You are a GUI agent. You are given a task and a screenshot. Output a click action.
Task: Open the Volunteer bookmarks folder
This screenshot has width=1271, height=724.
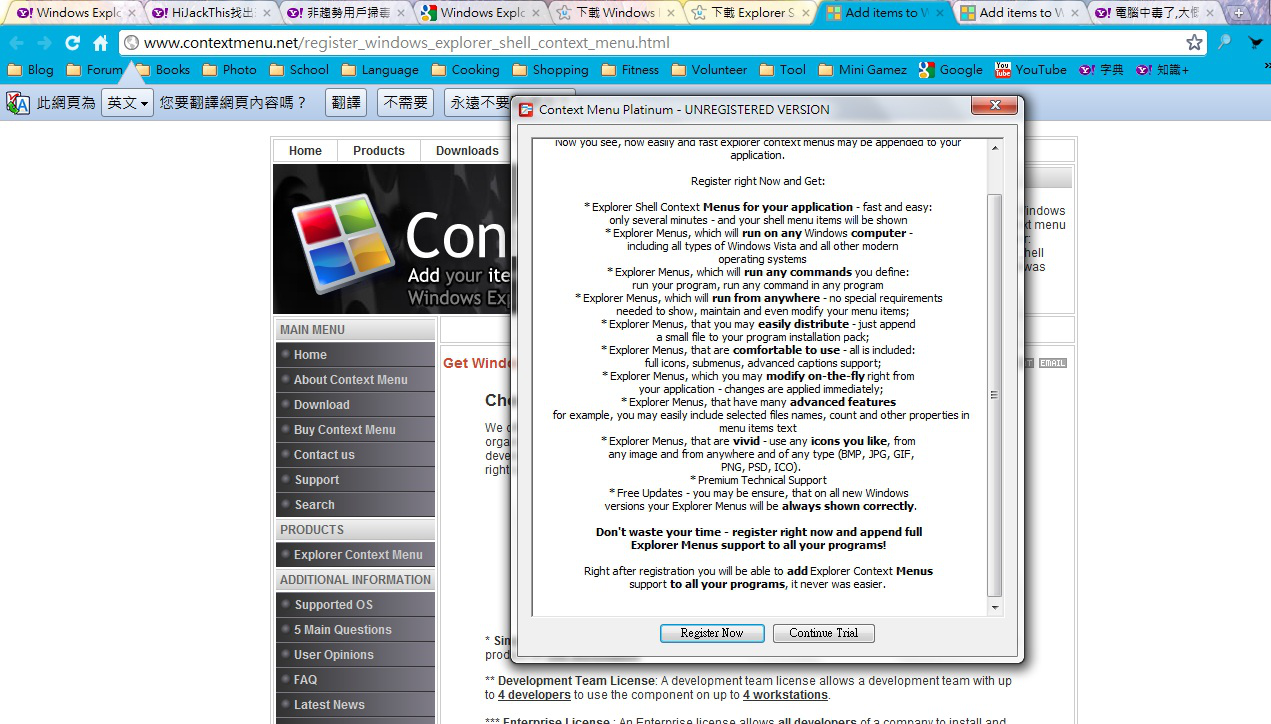point(709,70)
